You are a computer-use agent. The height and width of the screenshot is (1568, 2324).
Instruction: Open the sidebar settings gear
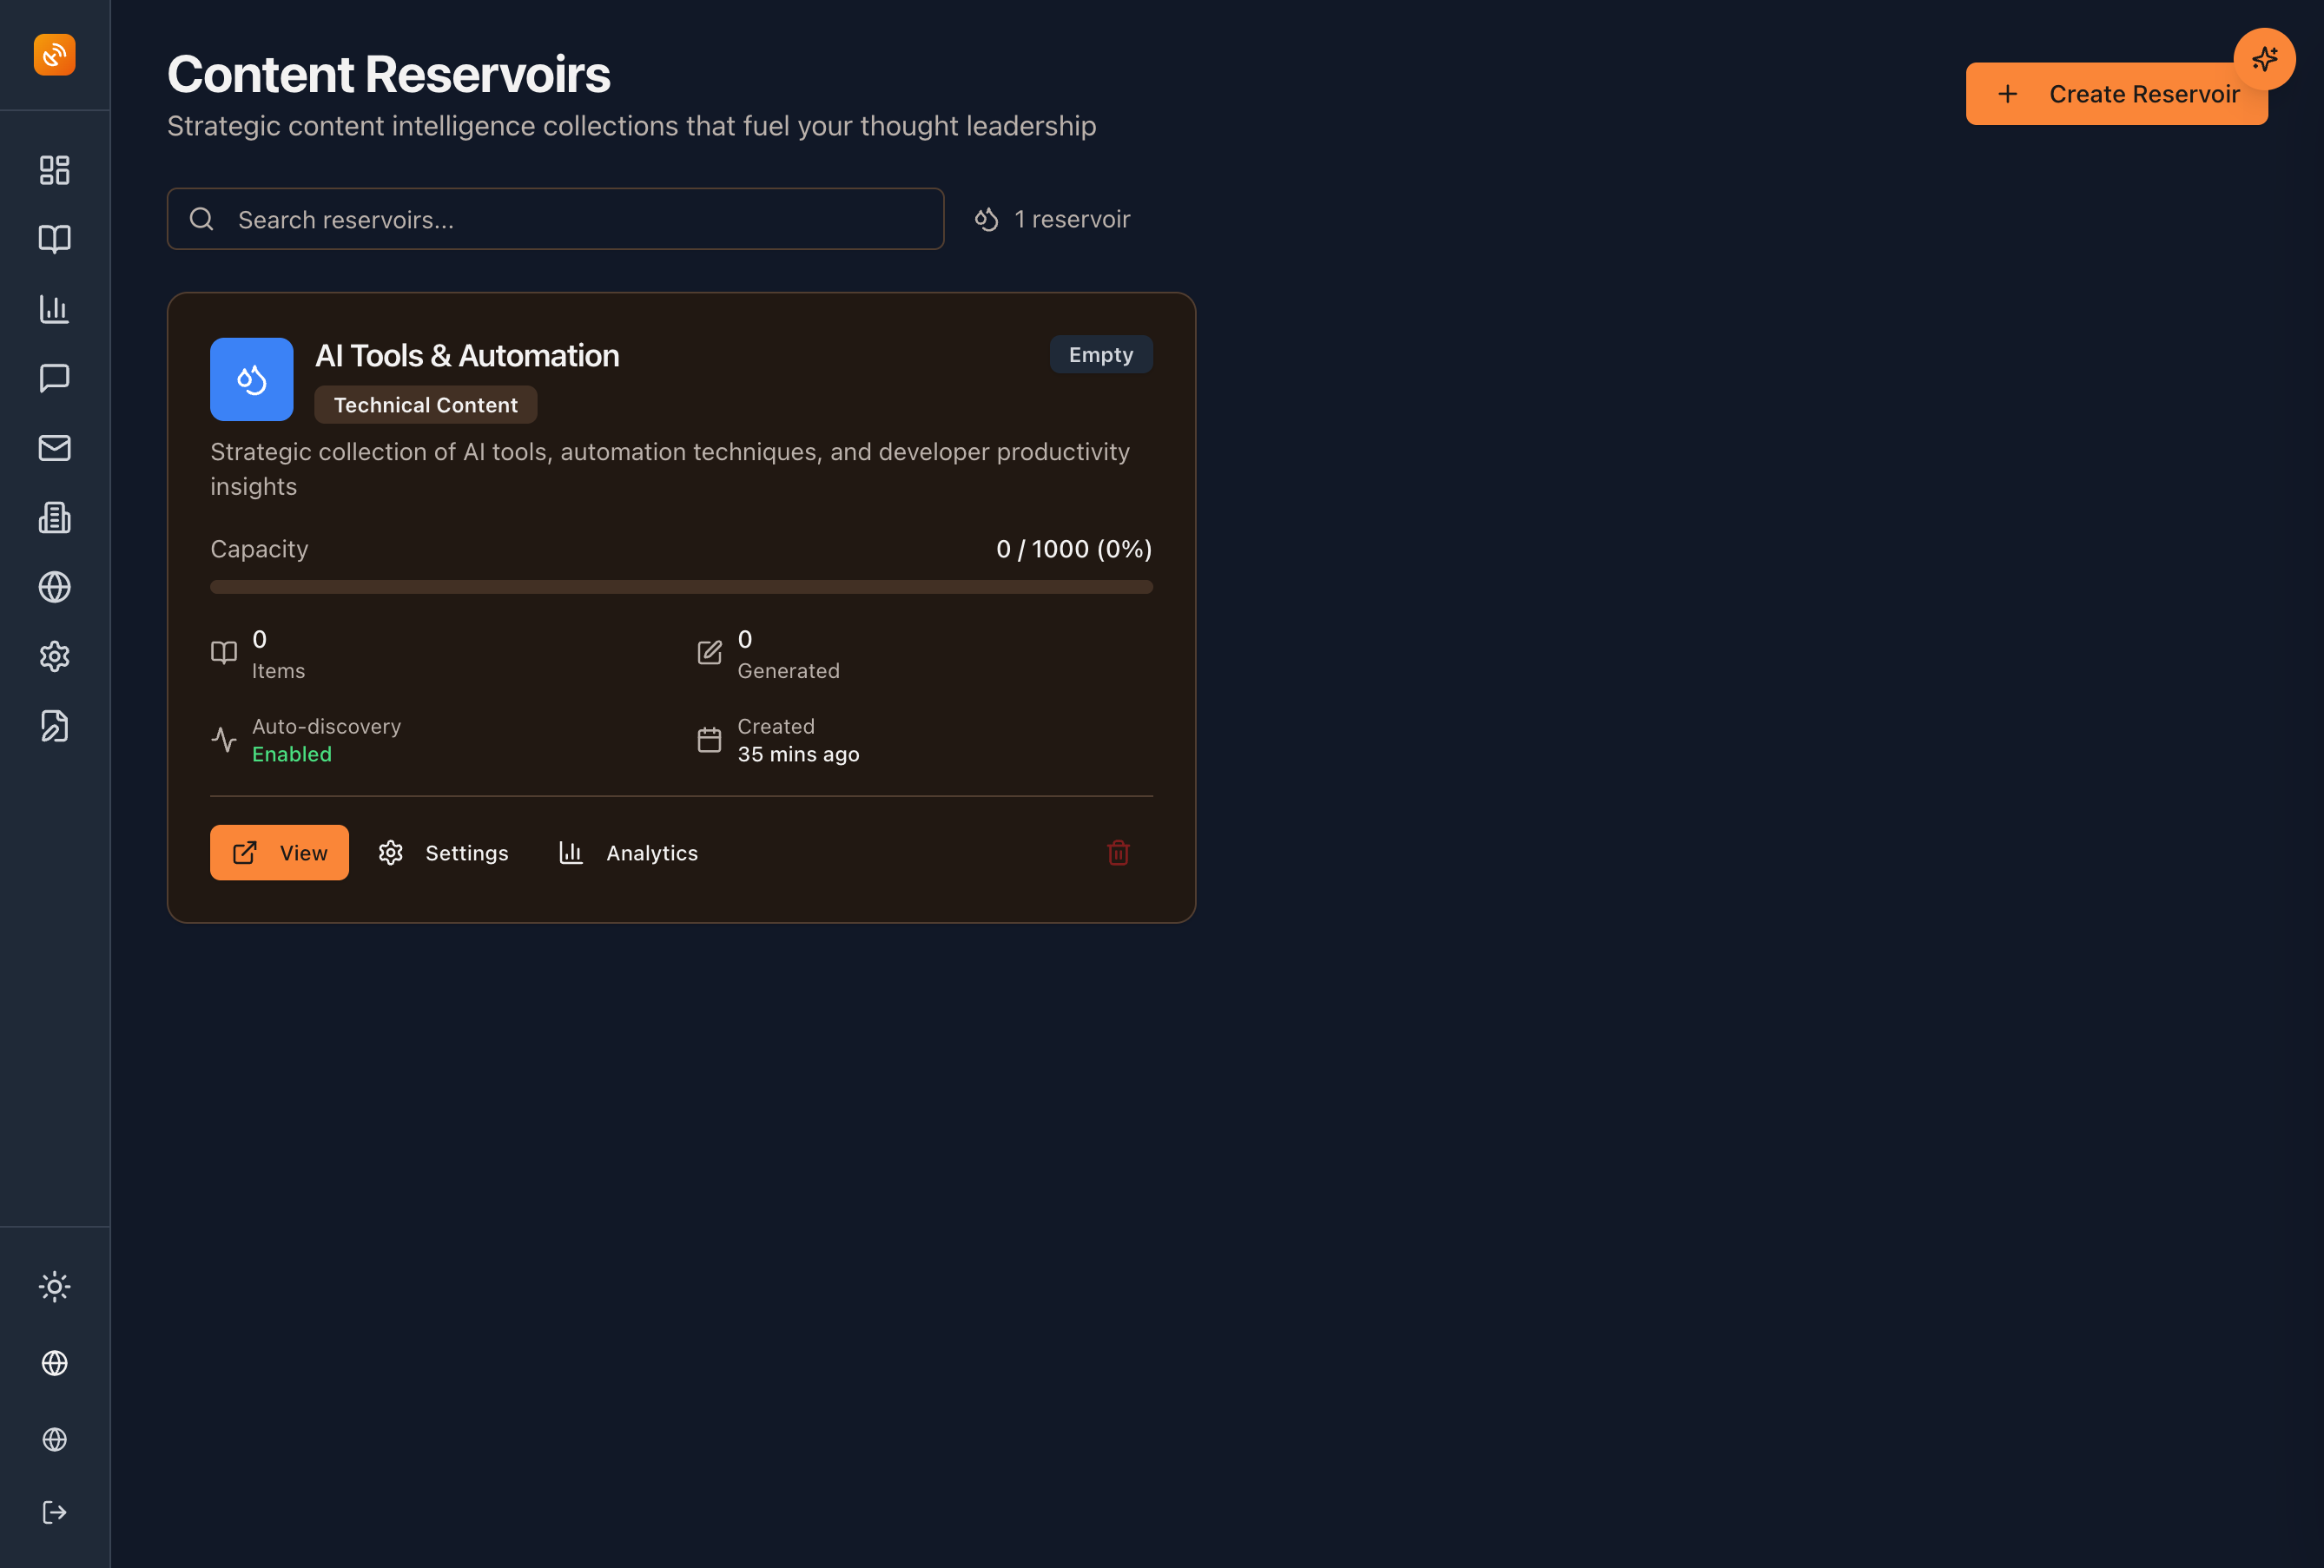[x=54, y=656]
